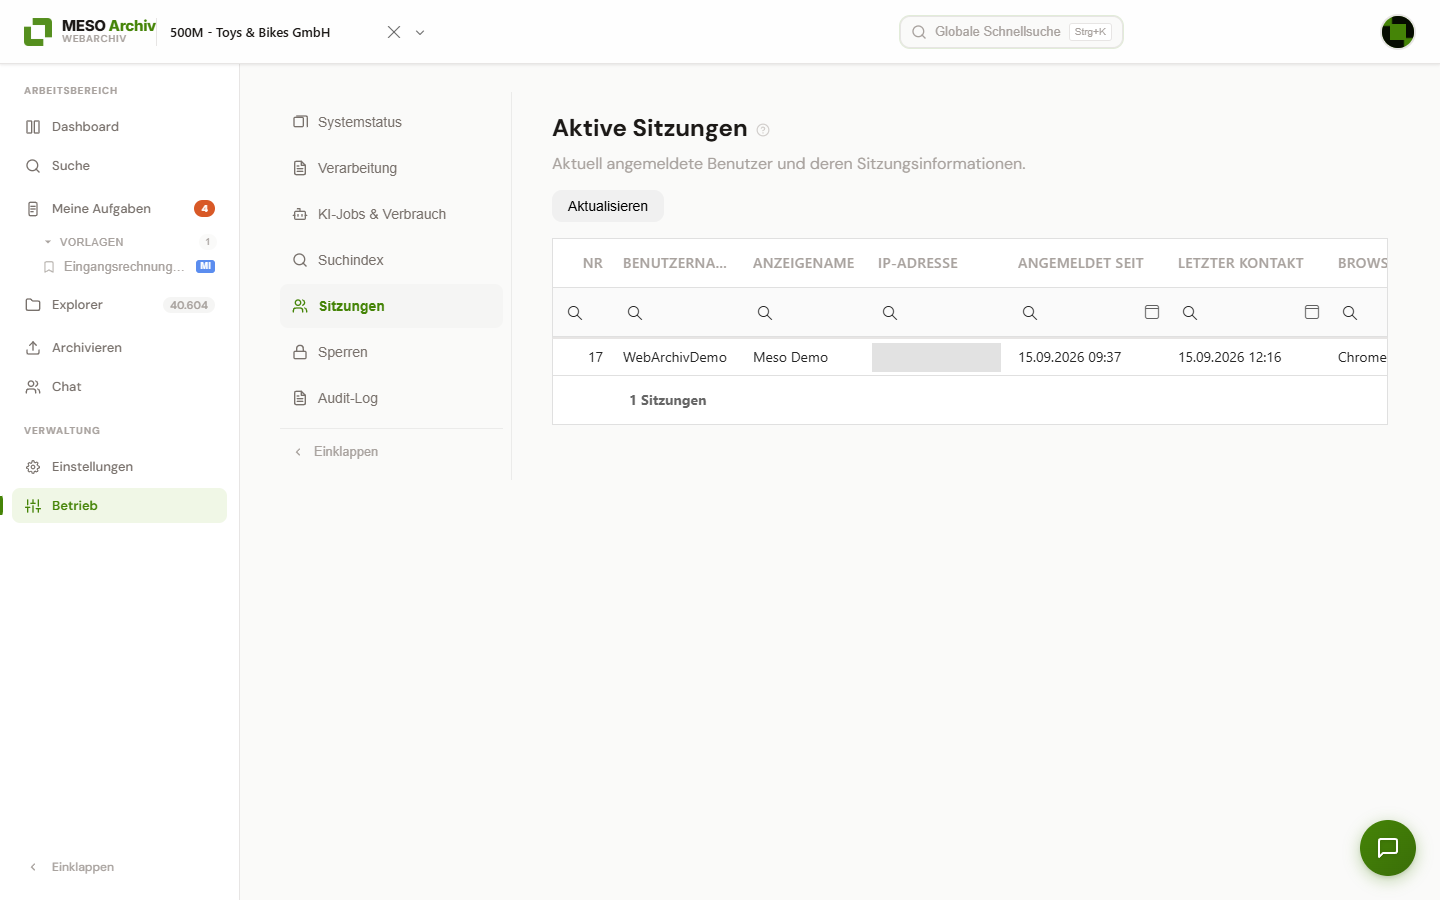The image size is (1440, 900).
Task: Click the Aktualisieren button
Action: tap(608, 206)
